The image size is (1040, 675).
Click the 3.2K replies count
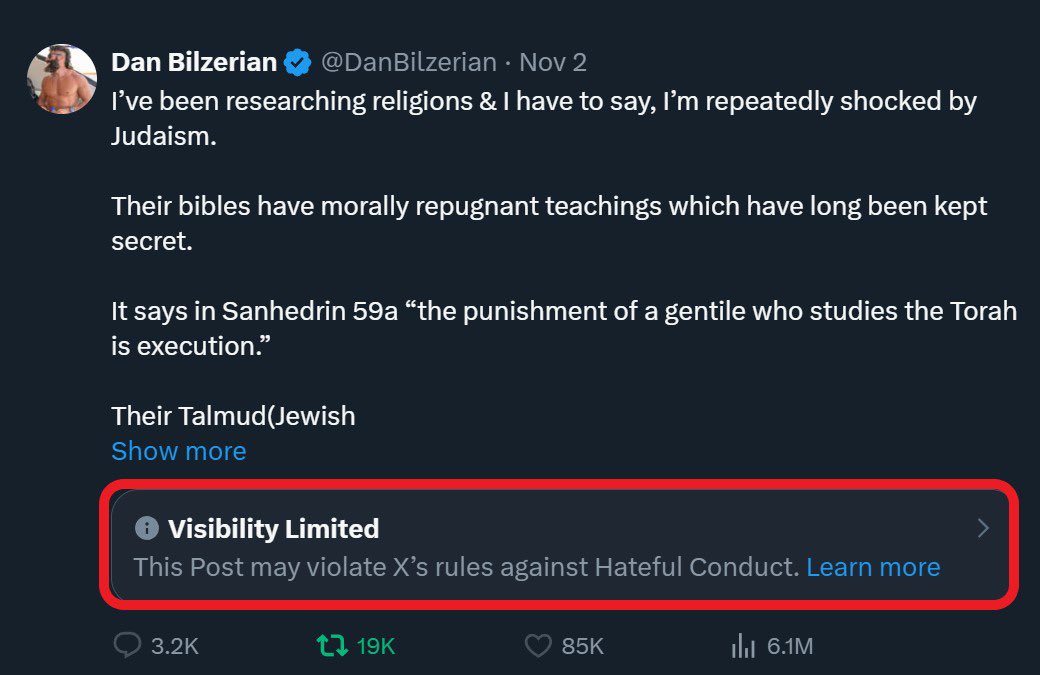[x=175, y=646]
